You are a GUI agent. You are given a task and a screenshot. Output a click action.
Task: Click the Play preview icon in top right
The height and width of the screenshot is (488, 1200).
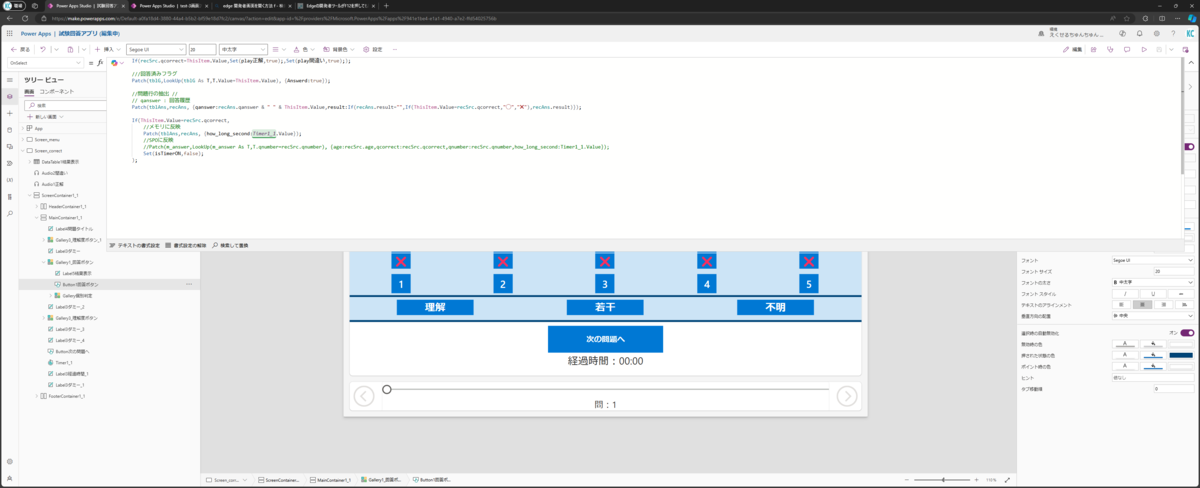[x=1143, y=49]
